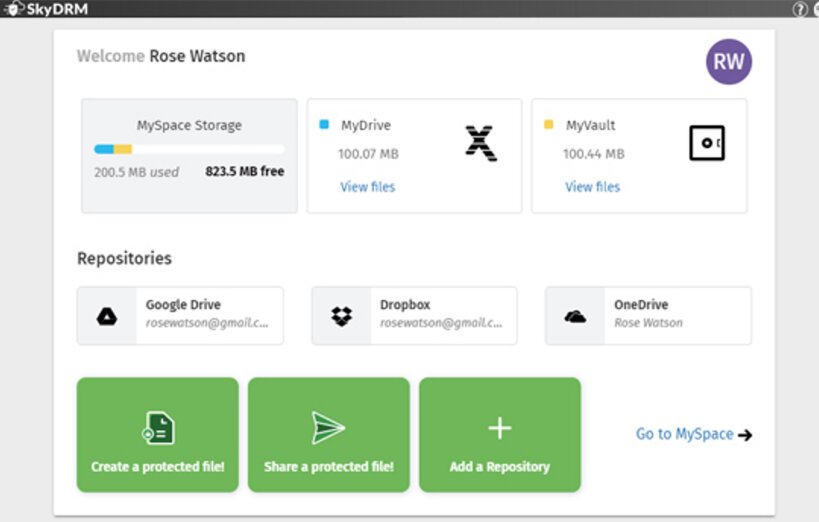Click the Repositories heading
819x522 pixels.
coord(124,258)
